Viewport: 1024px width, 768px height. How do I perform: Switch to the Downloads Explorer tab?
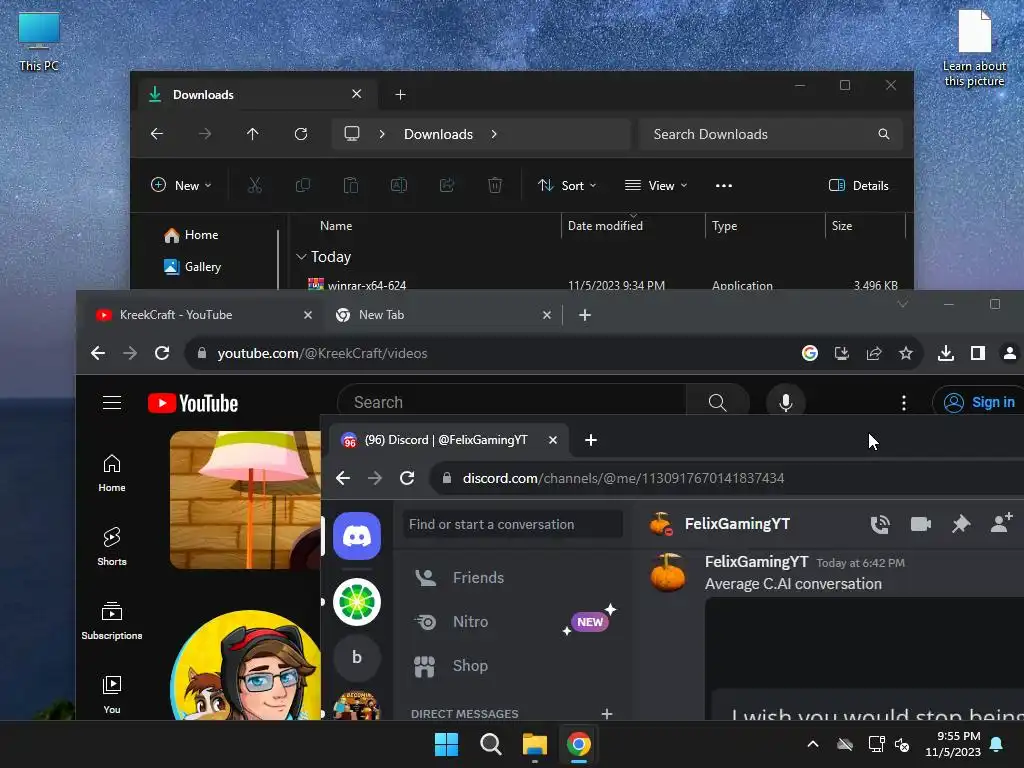click(x=255, y=95)
